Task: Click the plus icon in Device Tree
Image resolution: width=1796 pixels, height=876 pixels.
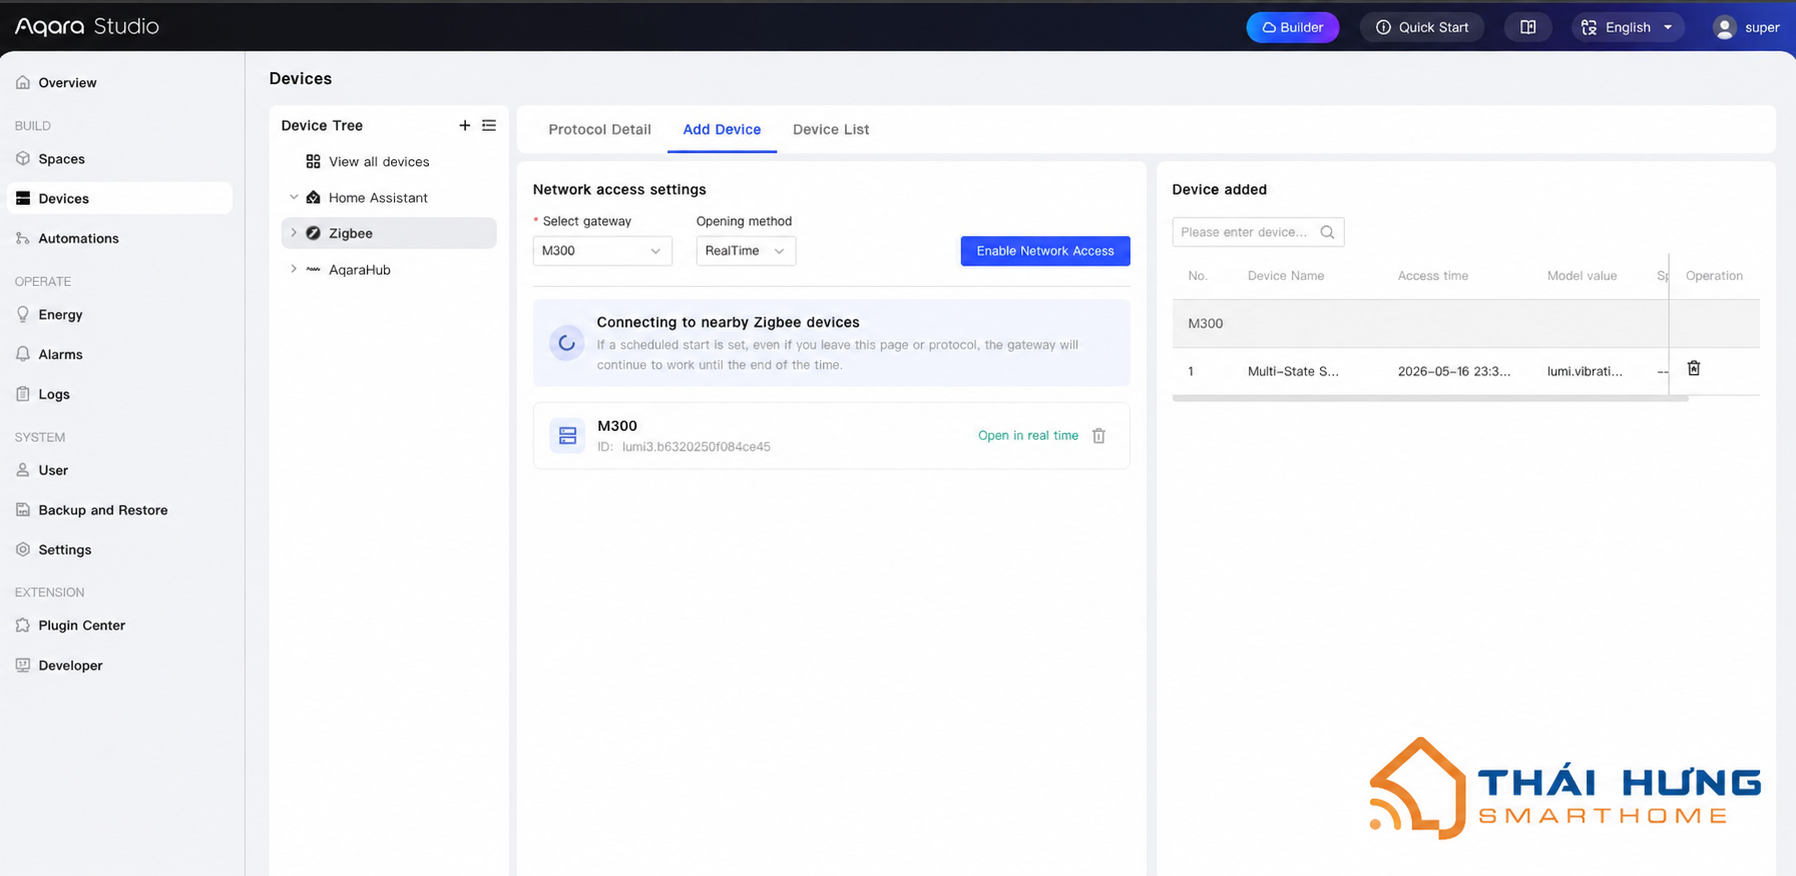Action: point(464,125)
